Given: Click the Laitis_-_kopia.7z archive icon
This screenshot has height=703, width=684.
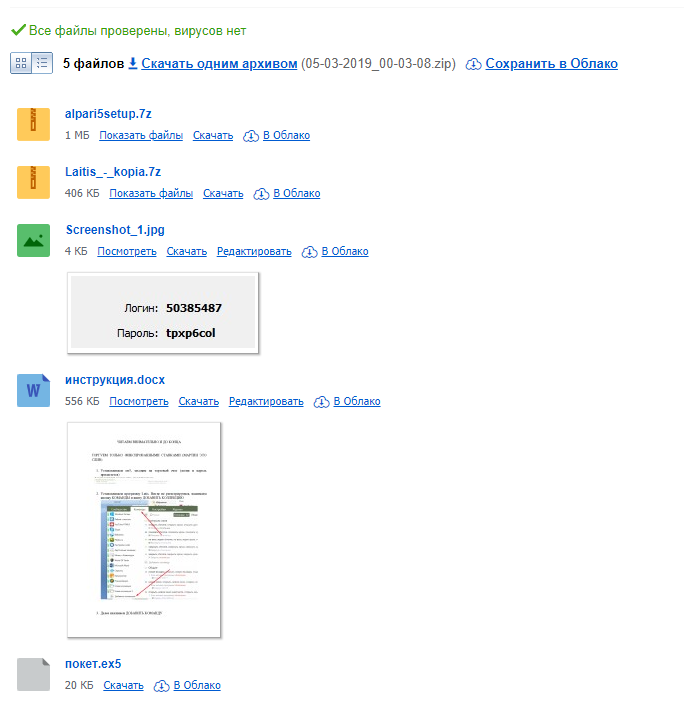Looking at the screenshot, I should 33,182.
